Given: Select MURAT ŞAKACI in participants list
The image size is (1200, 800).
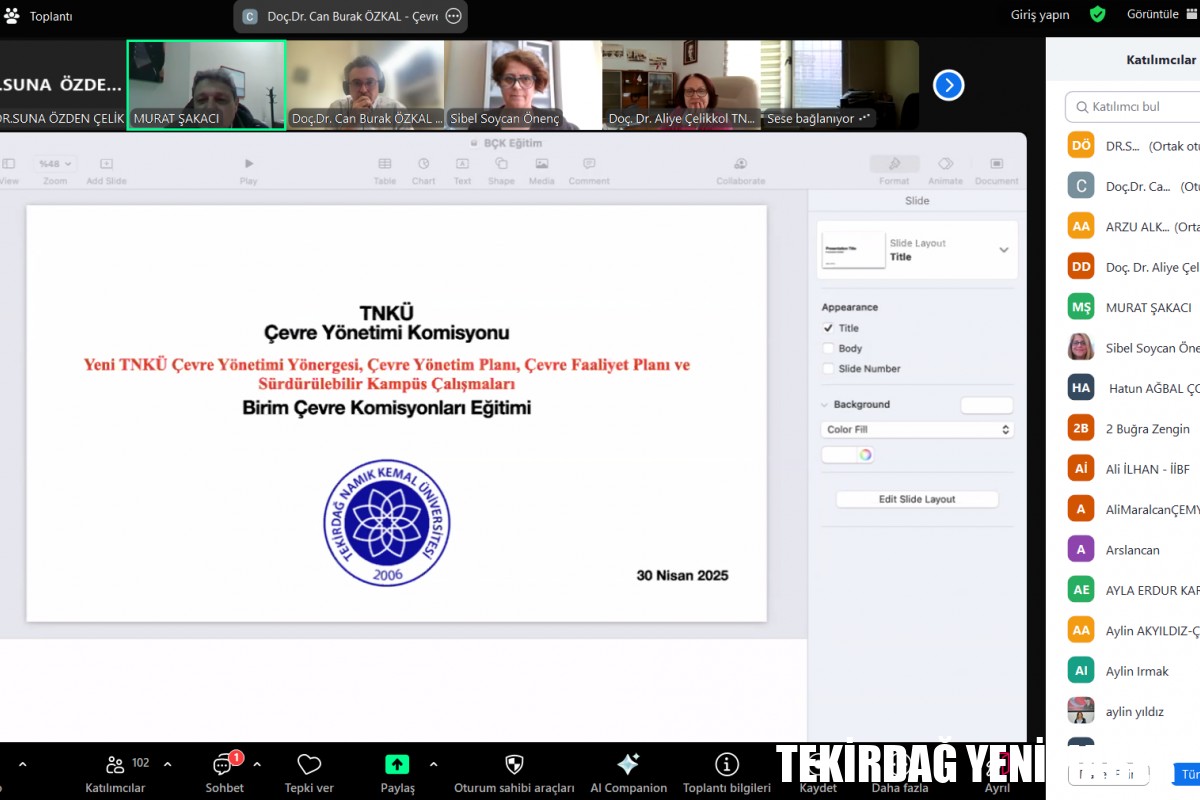Looking at the screenshot, I should 1133,307.
